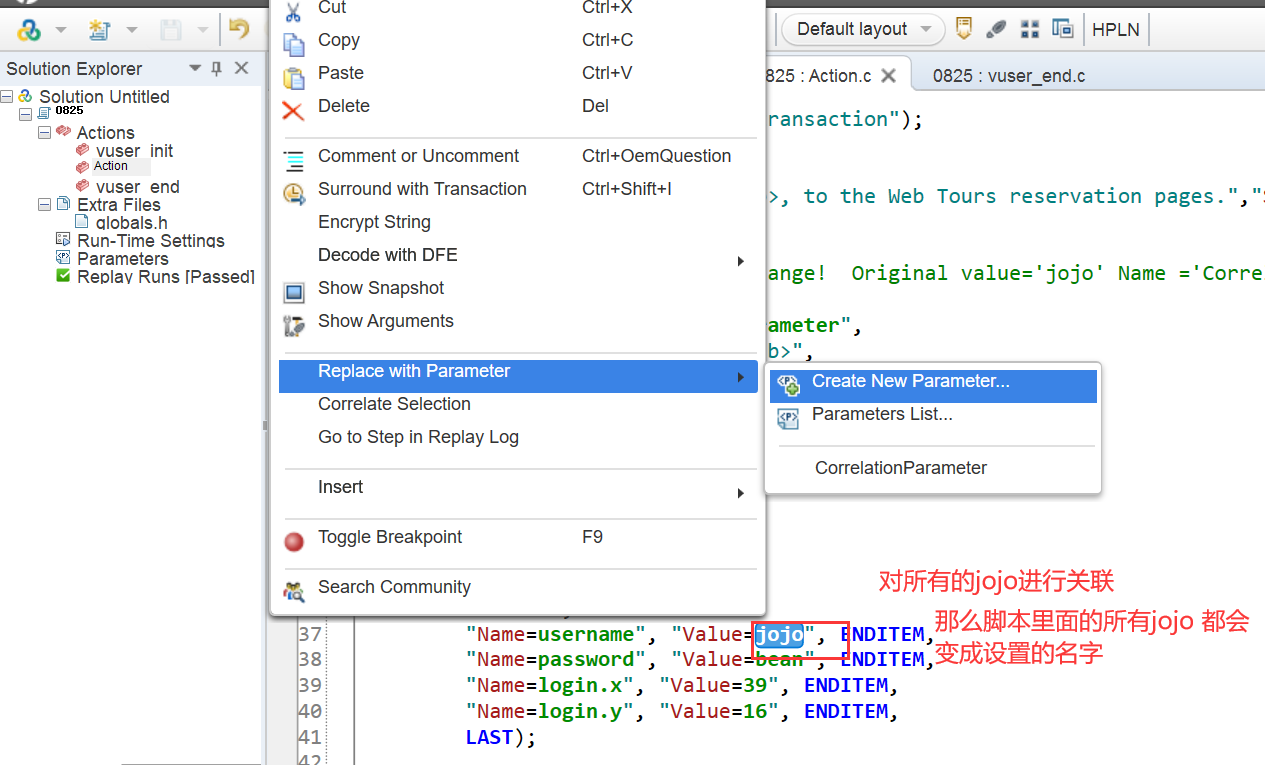The image size is (1265, 765).
Task: Collapse the 0825 script node
Action: tap(25, 114)
